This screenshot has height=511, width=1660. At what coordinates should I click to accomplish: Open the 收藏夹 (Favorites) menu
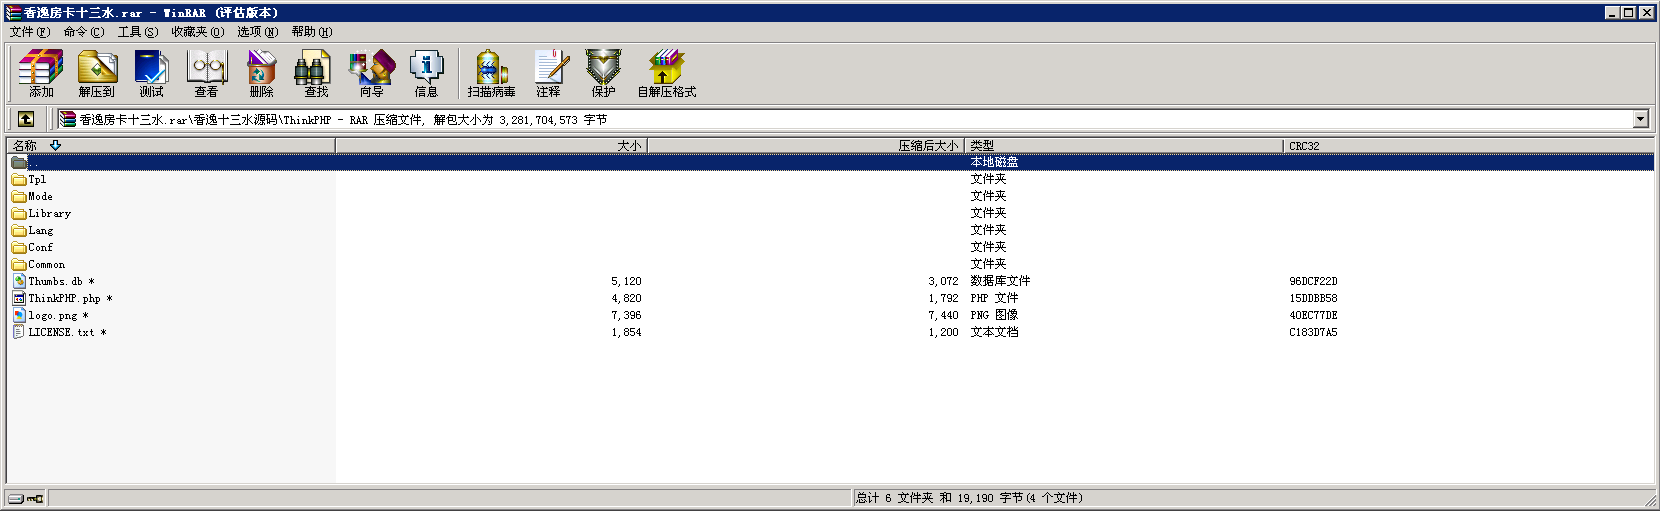(x=197, y=32)
